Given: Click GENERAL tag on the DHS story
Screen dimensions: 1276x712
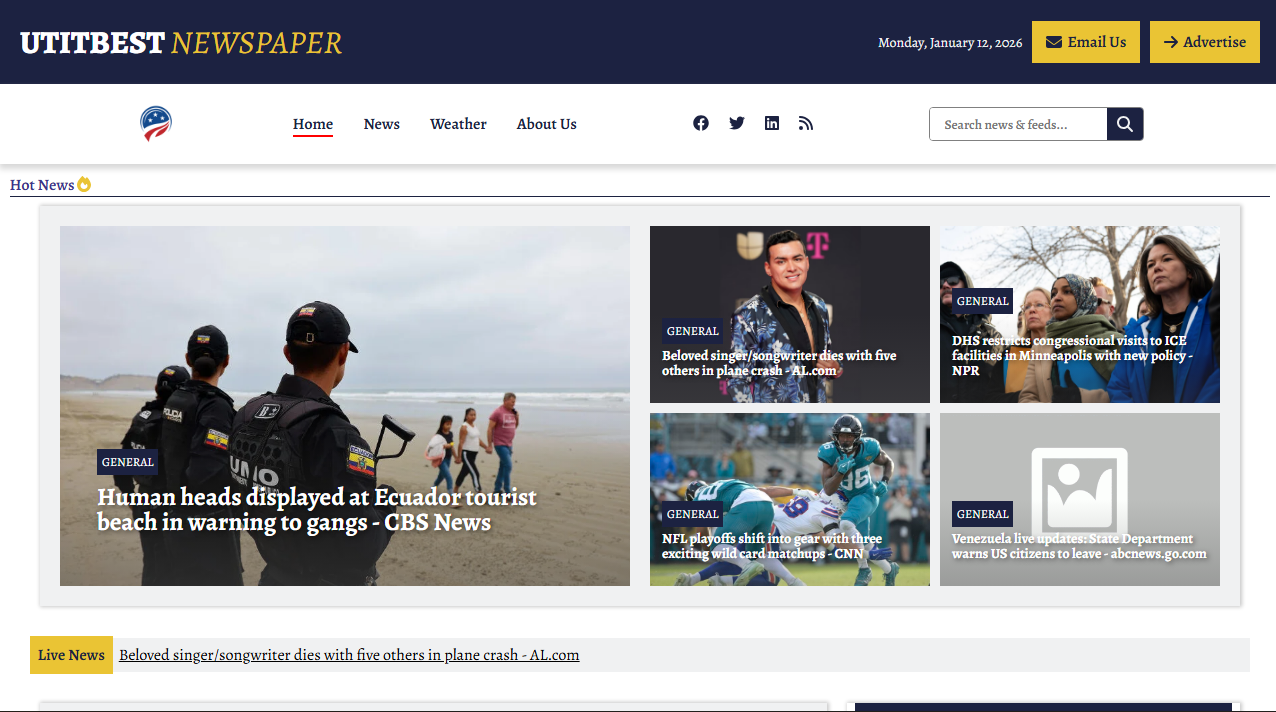Looking at the screenshot, I should pyautogui.click(x=983, y=301).
